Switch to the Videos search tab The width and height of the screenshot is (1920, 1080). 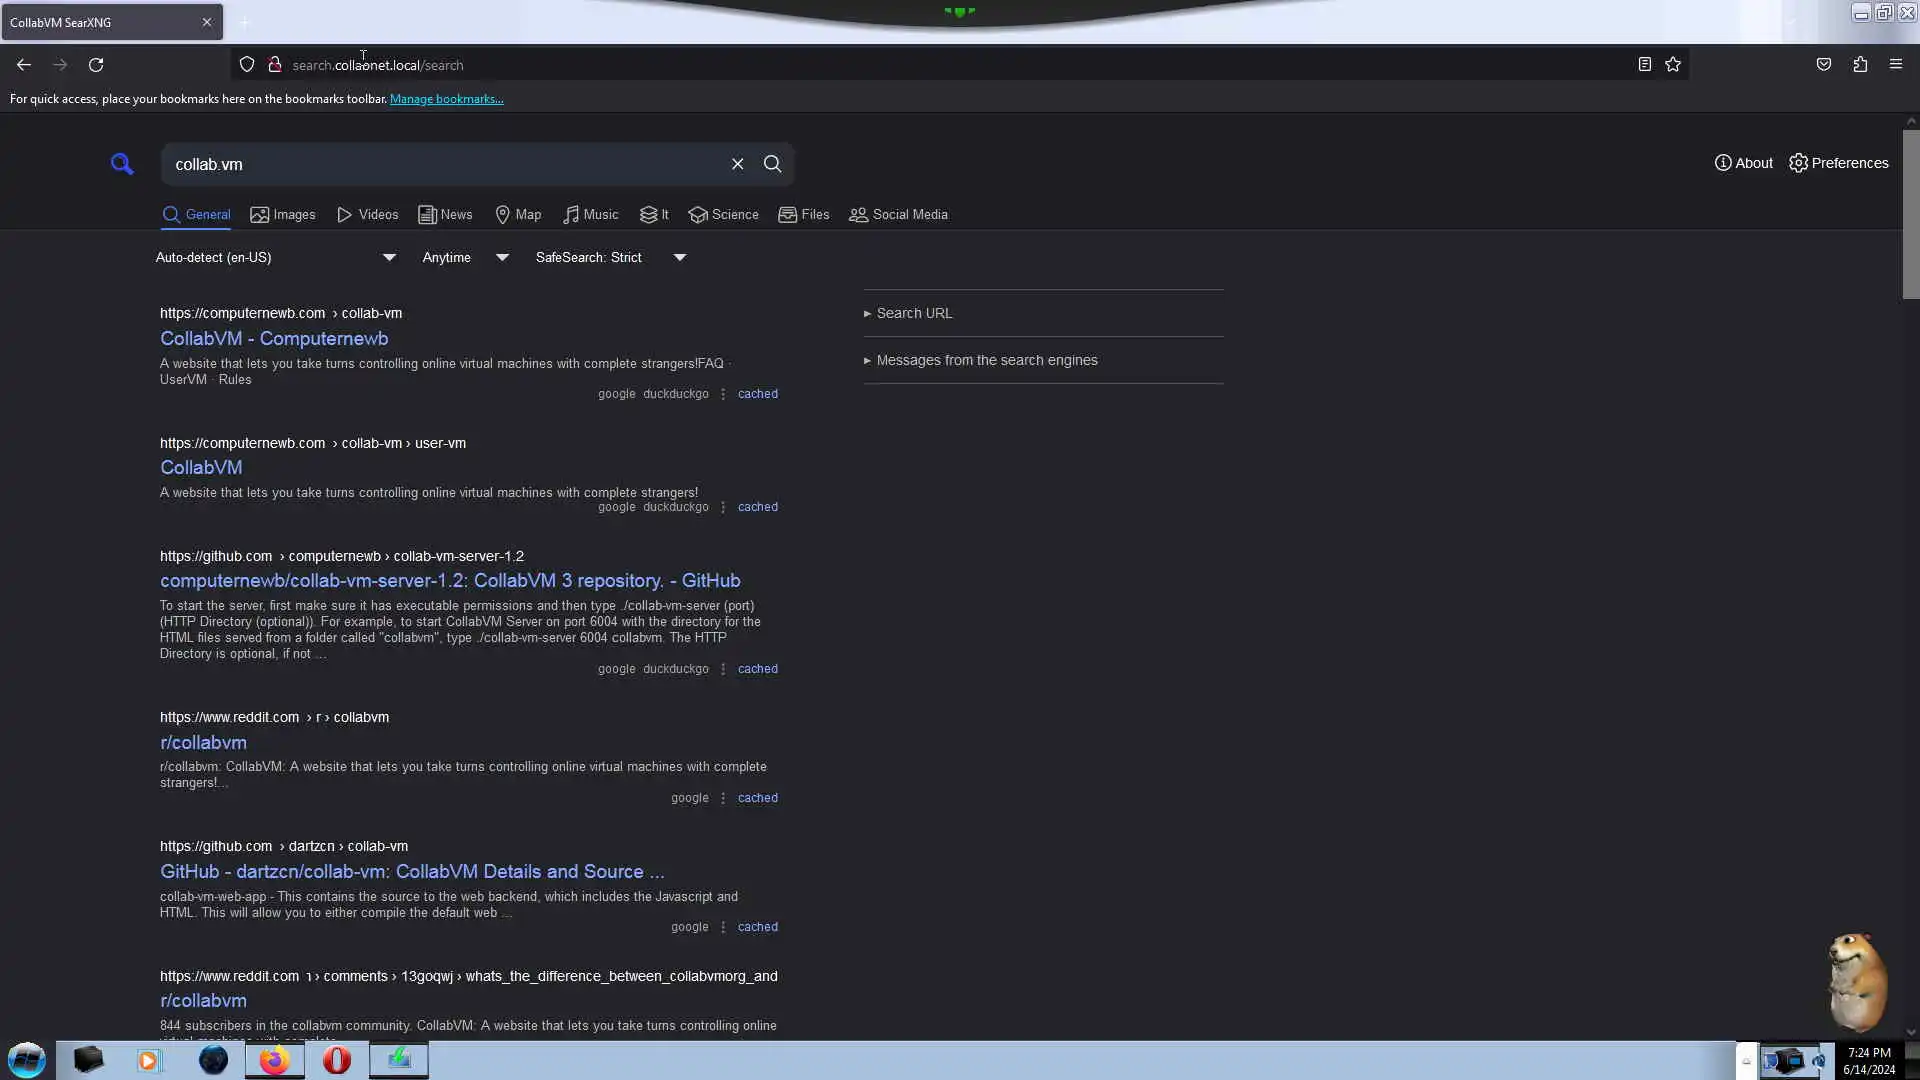(x=368, y=215)
